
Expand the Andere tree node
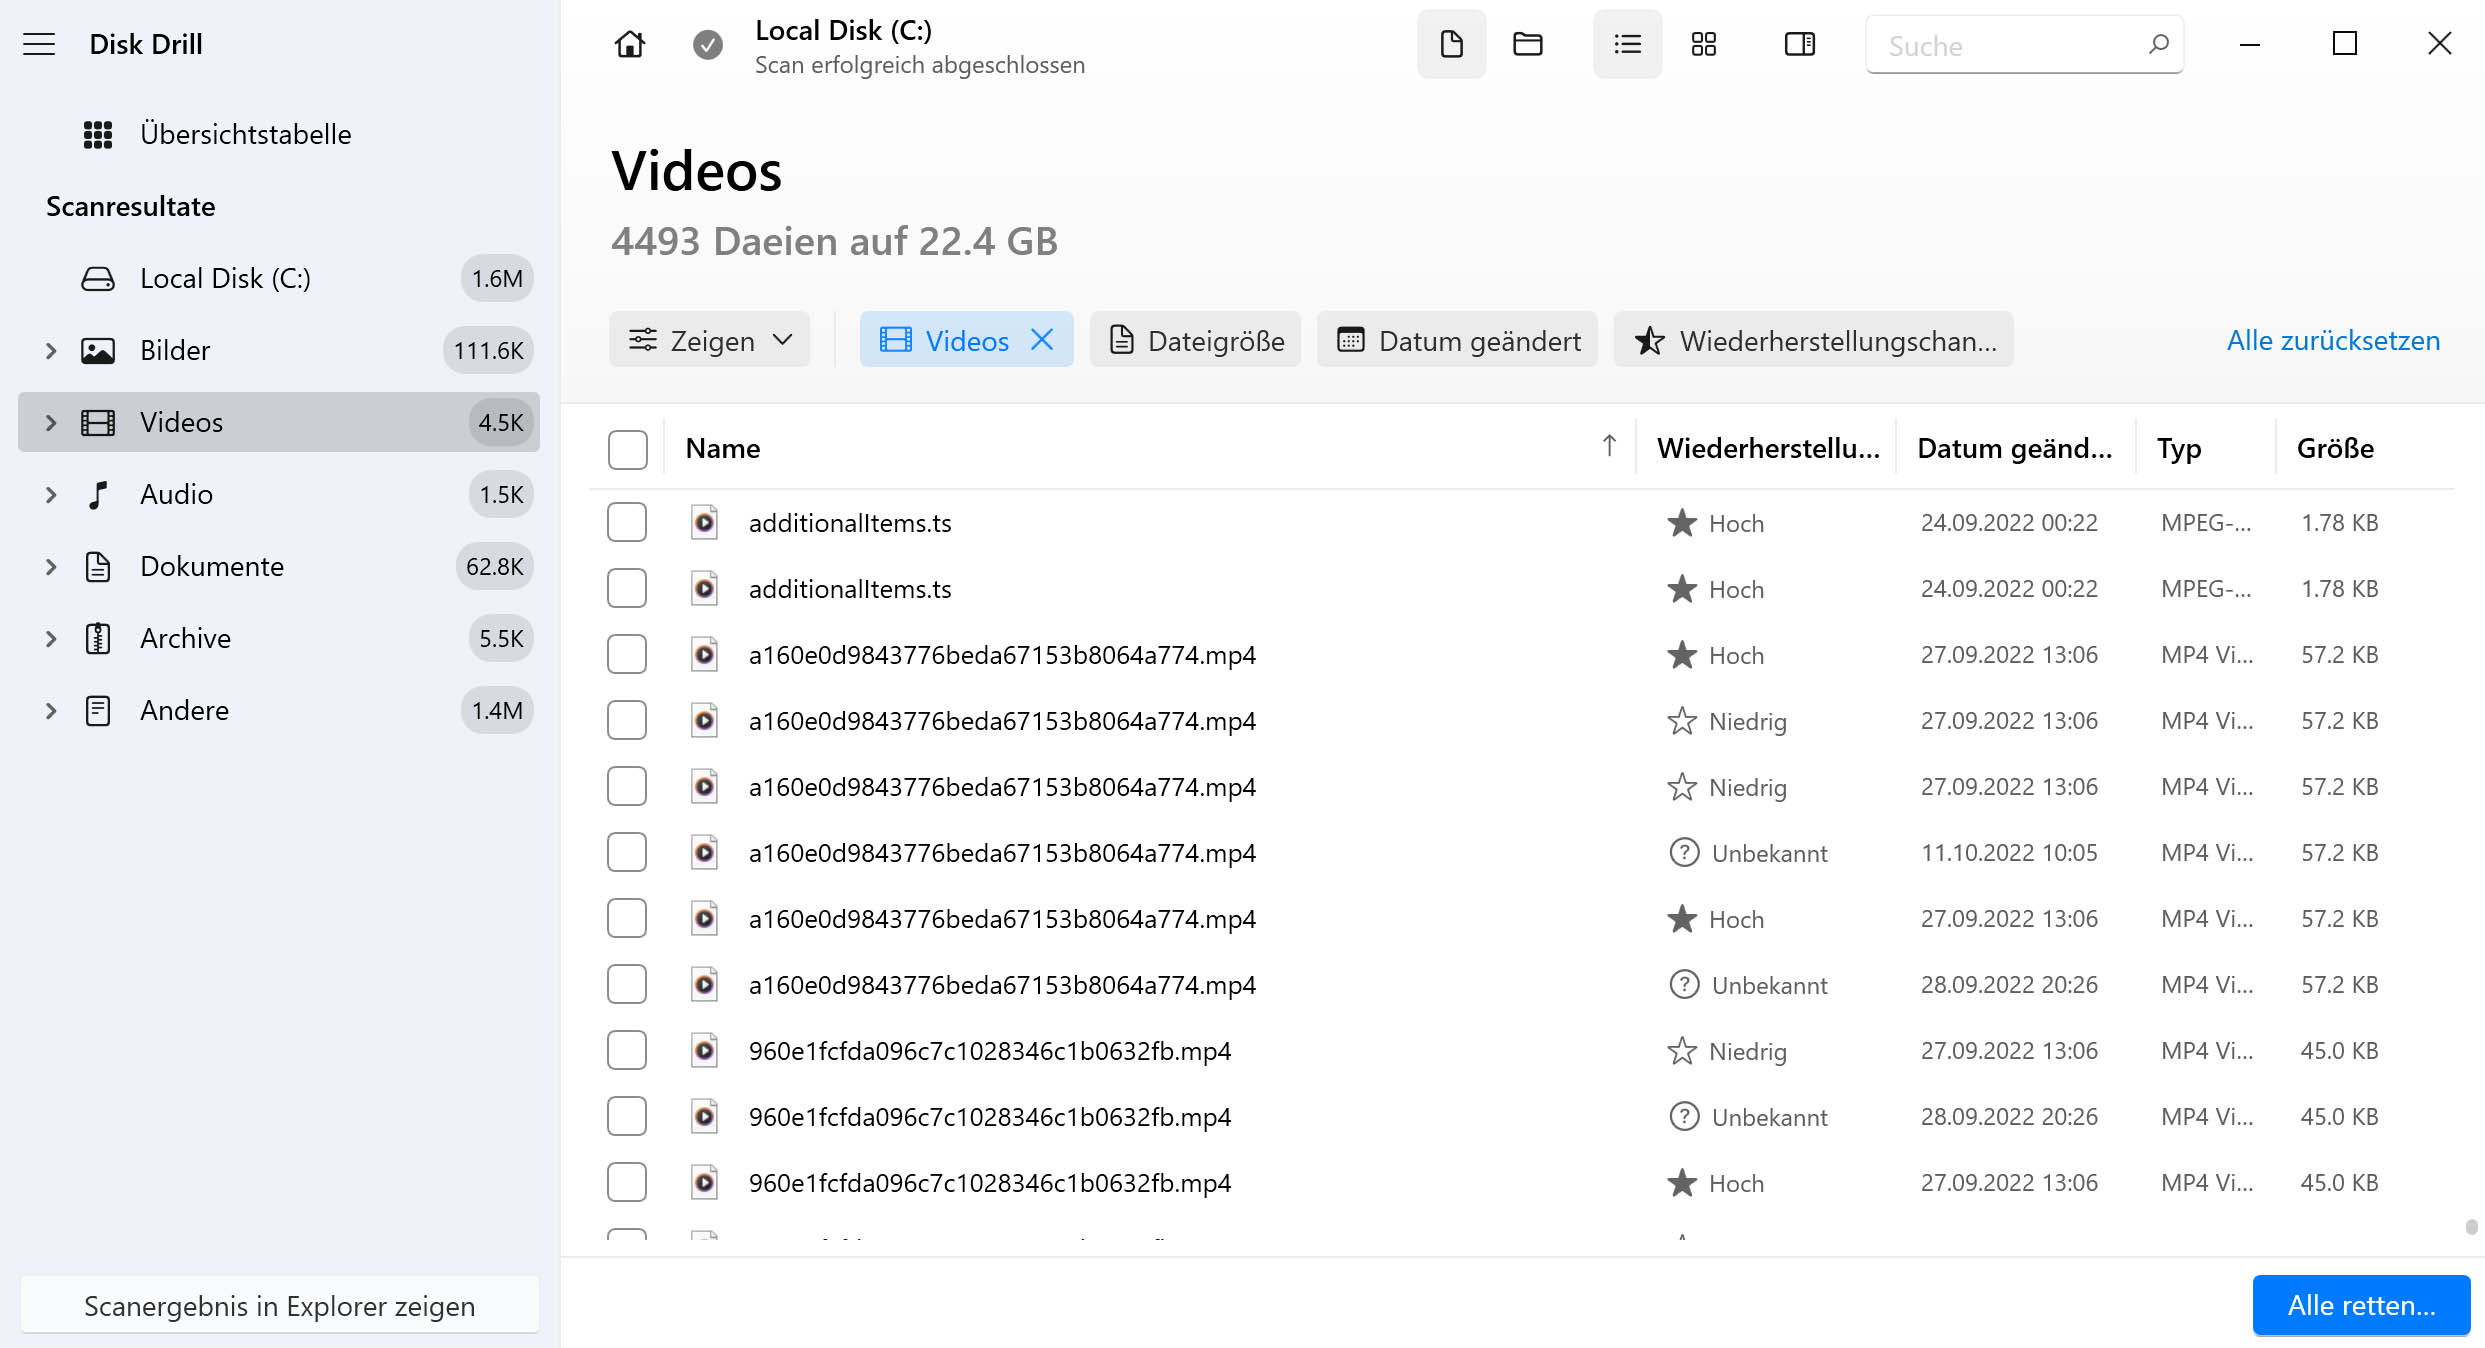point(51,710)
